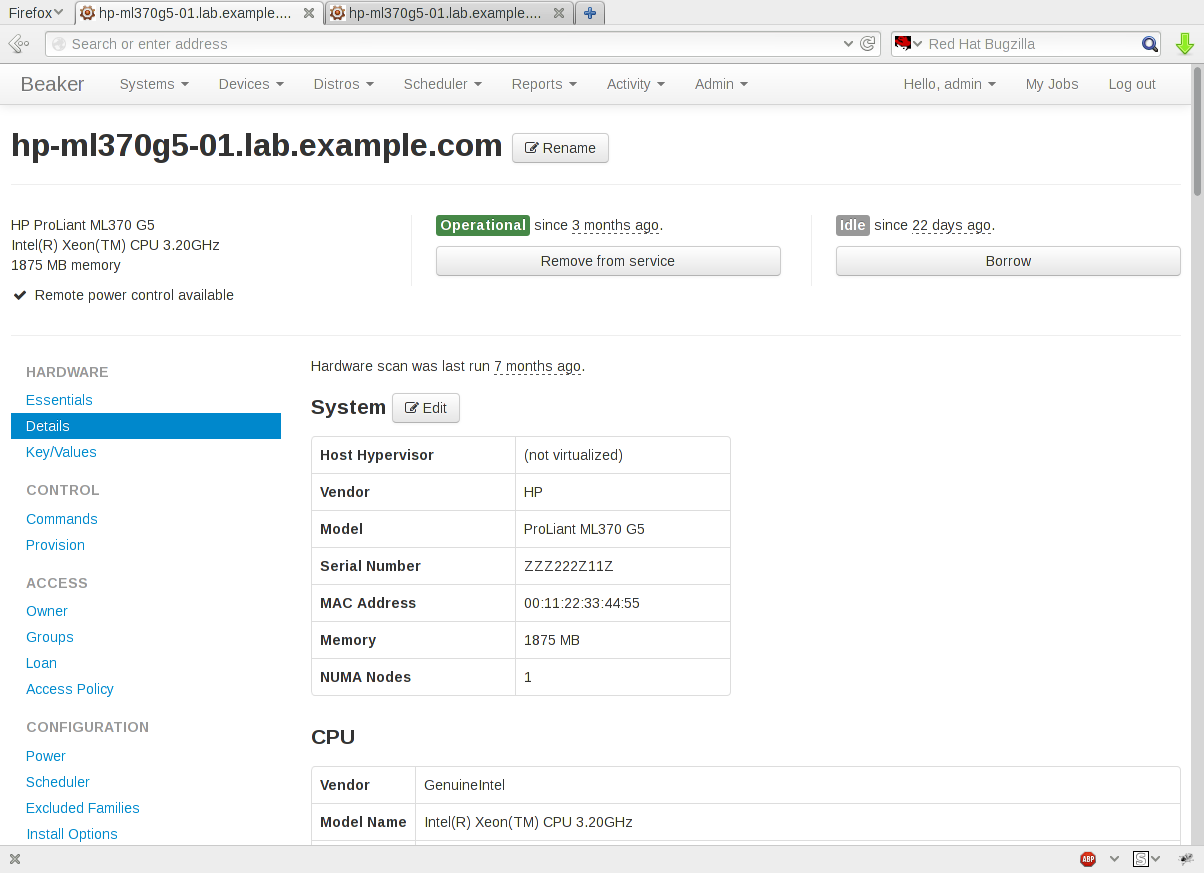
Task: Expand the Distros navigation menu
Action: (x=343, y=84)
